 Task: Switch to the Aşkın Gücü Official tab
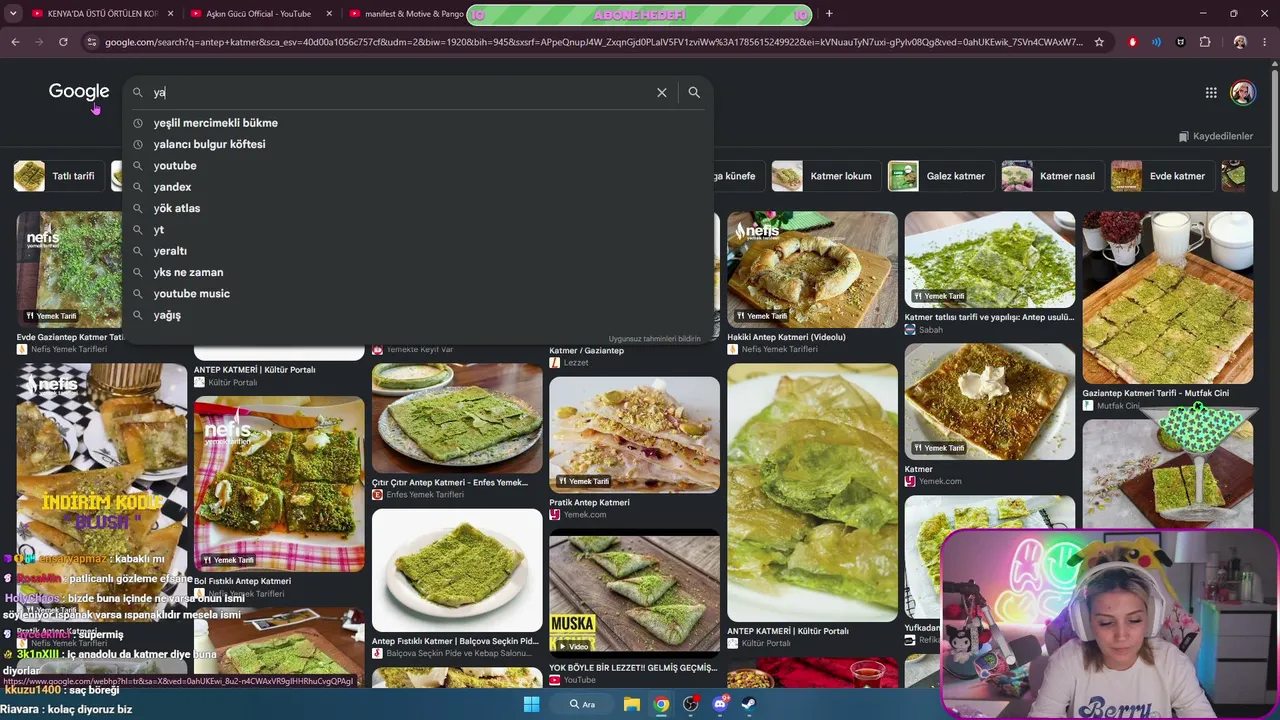click(x=258, y=14)
